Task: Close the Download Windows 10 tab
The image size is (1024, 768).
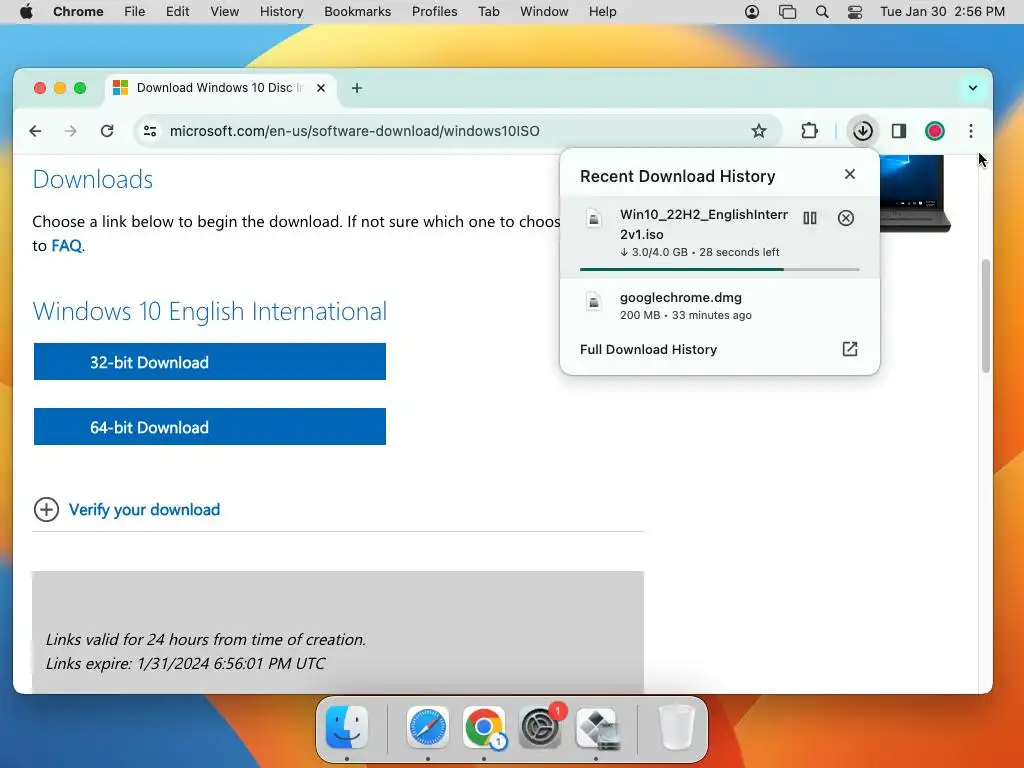Action: click(x=321, y=88)
